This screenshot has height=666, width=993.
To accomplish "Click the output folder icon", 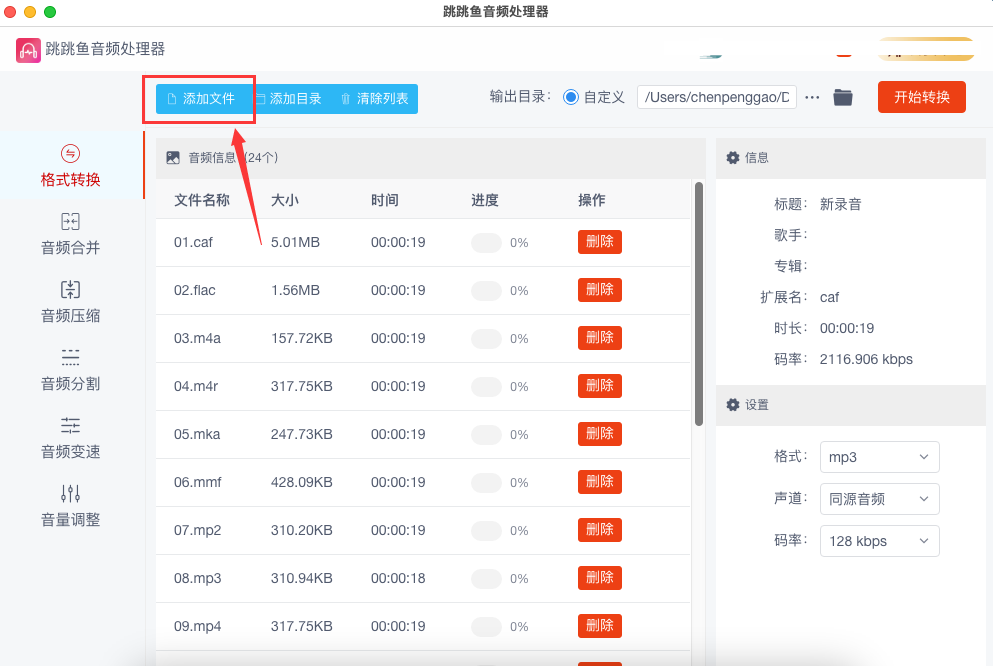I will point(843,97).
